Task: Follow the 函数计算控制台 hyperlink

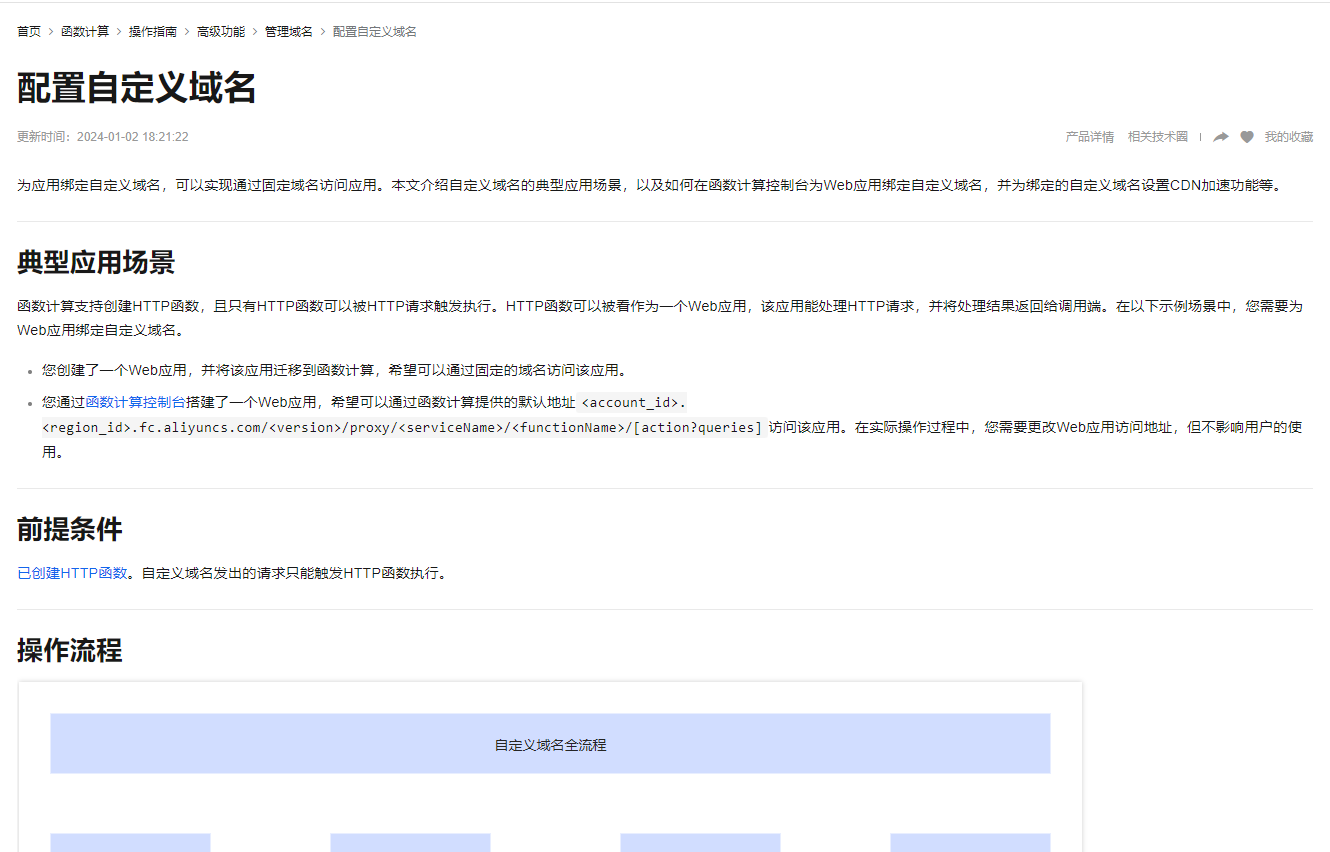Action: click(x=136, y=403)
